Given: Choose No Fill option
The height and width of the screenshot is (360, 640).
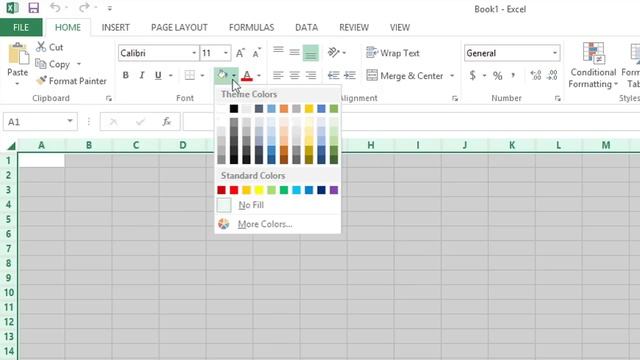Looking at the screenshot, I should click(x=278, y=205).
